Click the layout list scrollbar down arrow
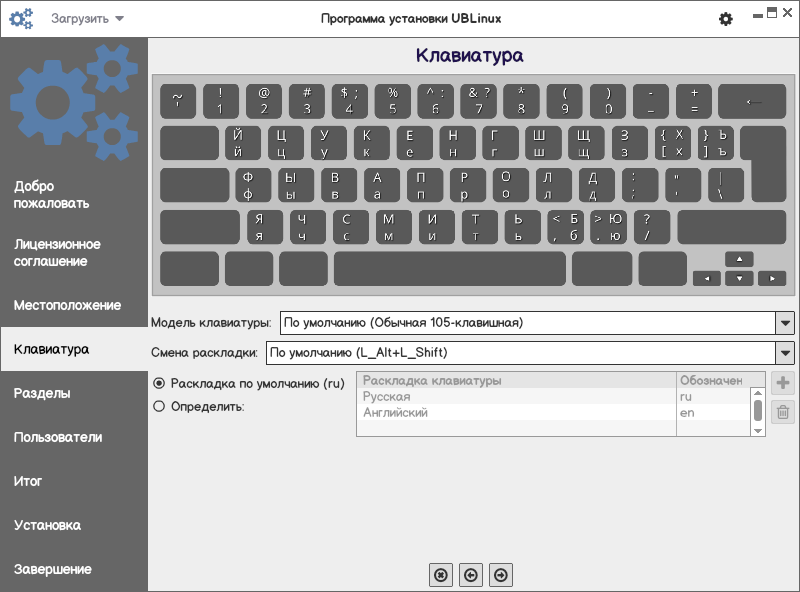Screen dimensions: 800x592 pyautogui.click(x=758, y=430)
